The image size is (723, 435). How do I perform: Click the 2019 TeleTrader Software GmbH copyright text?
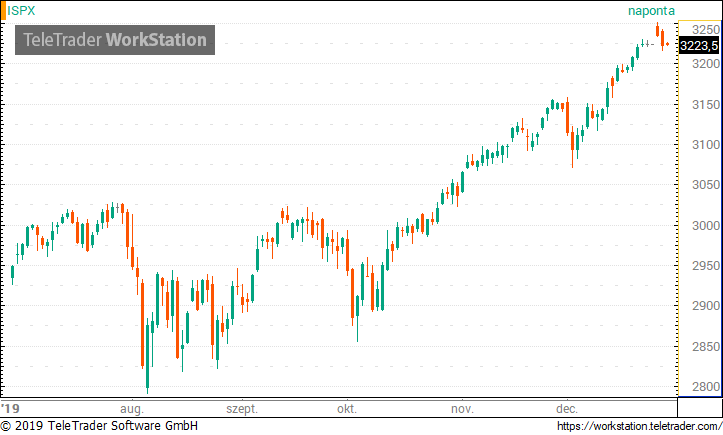(x=99, y=426)
